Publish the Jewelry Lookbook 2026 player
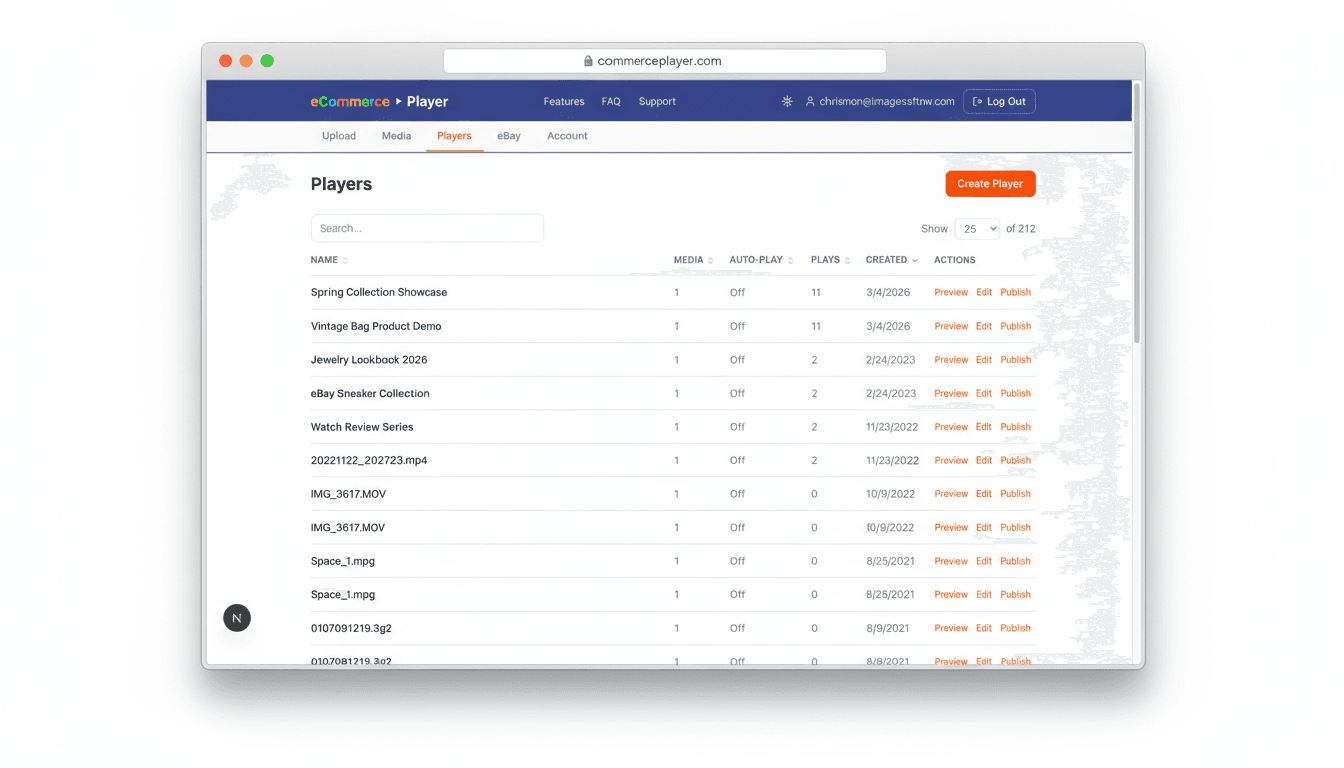1344x768 pixels. click(x=1015, y=359)
